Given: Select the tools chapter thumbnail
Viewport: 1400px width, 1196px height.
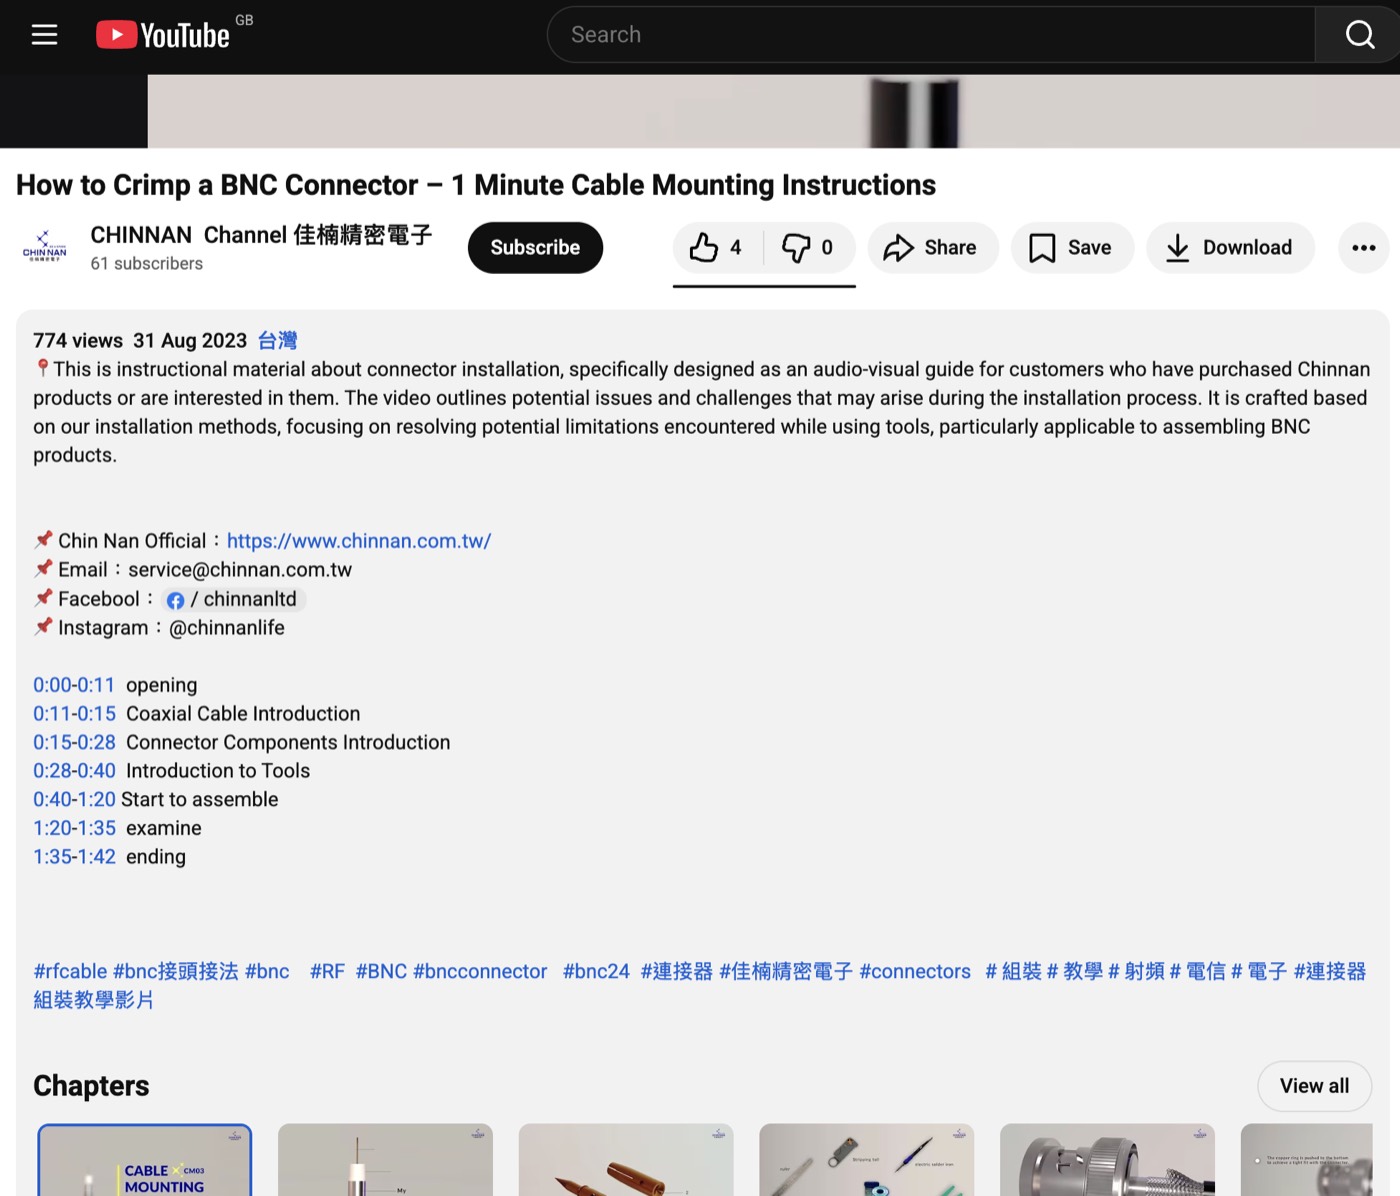Looking at the screenshot, I should (x=867, y=1160).
